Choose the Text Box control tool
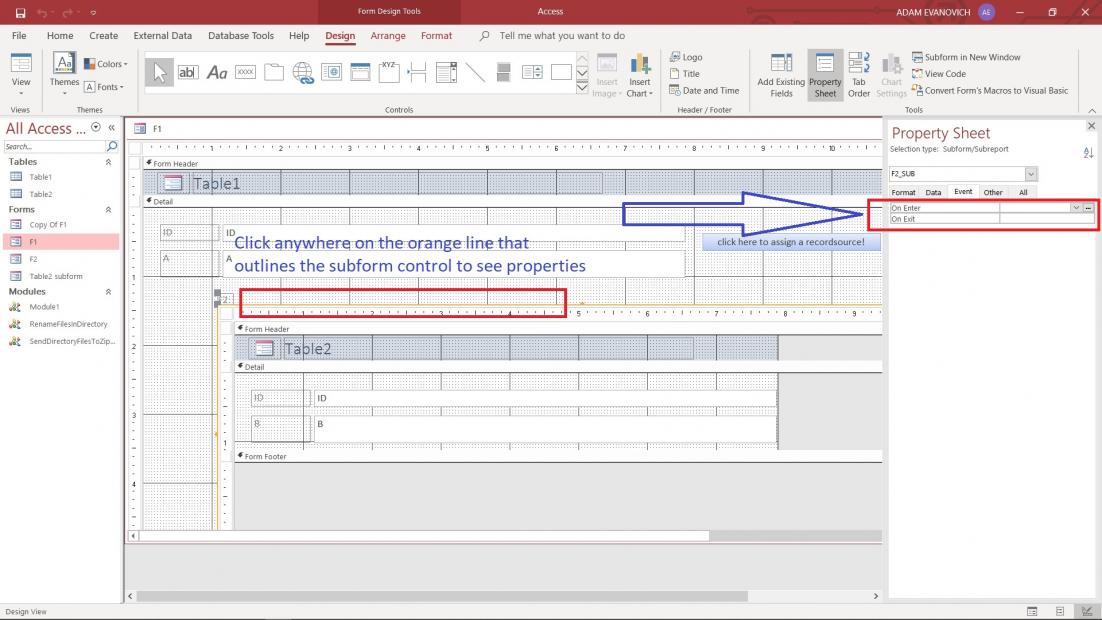The image size is (1102, 620). pyautogui.click(x=188, y=72)
